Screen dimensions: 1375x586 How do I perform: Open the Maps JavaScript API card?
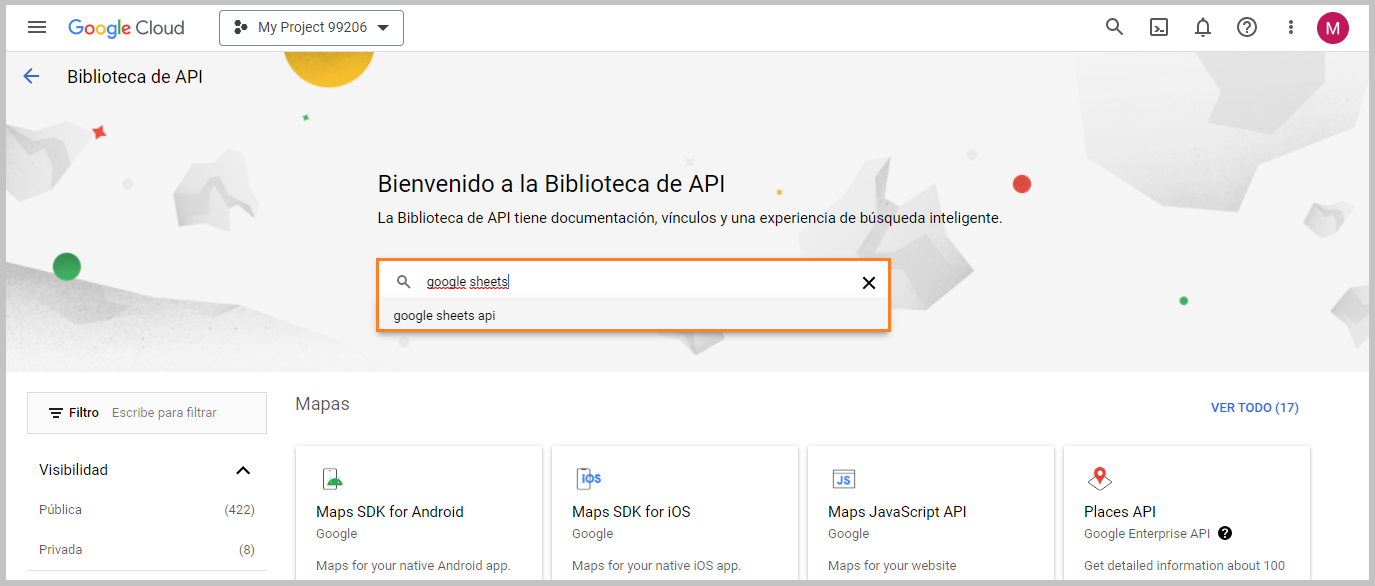pos(931,513)
